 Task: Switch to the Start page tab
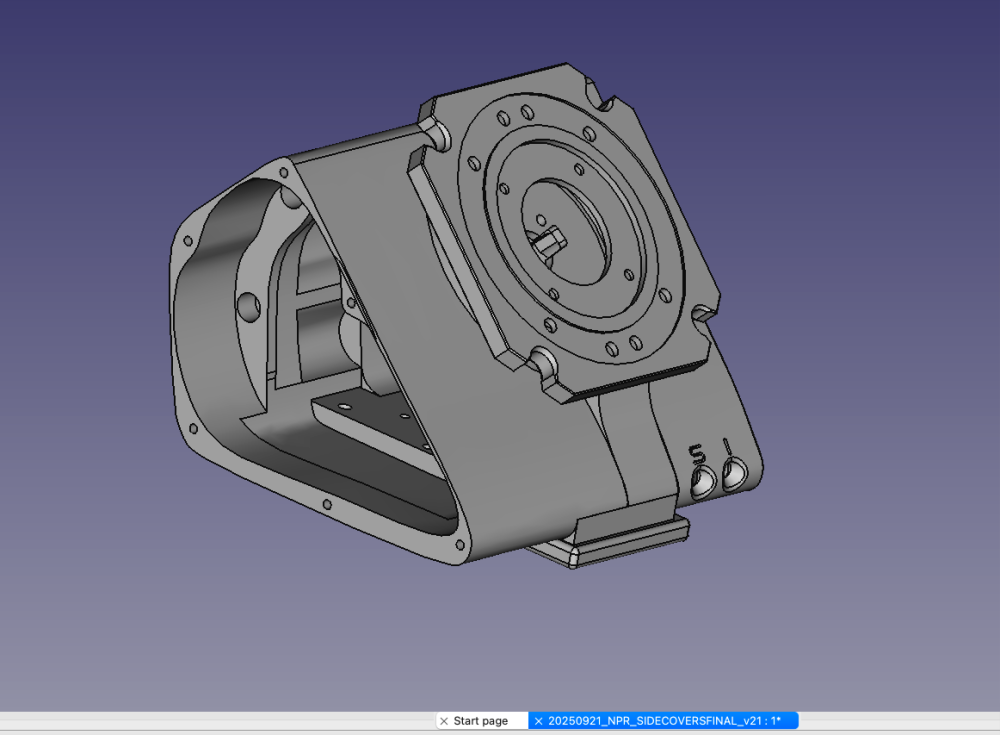click(480, 721)
